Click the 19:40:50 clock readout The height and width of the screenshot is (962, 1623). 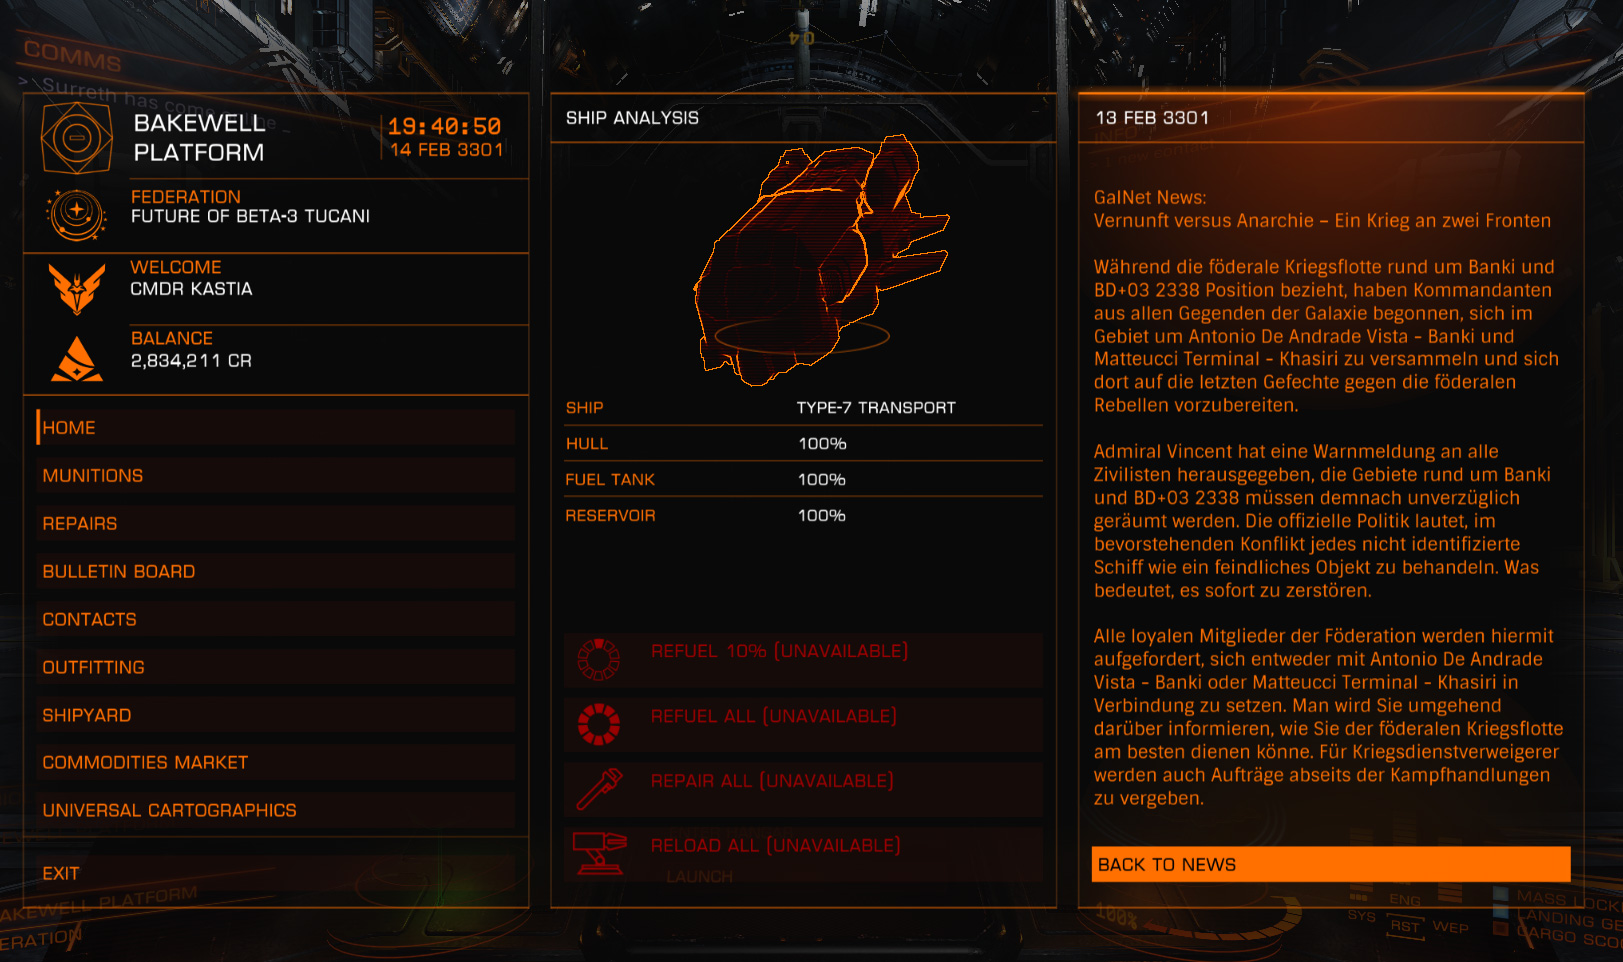(x=444, y=126)
